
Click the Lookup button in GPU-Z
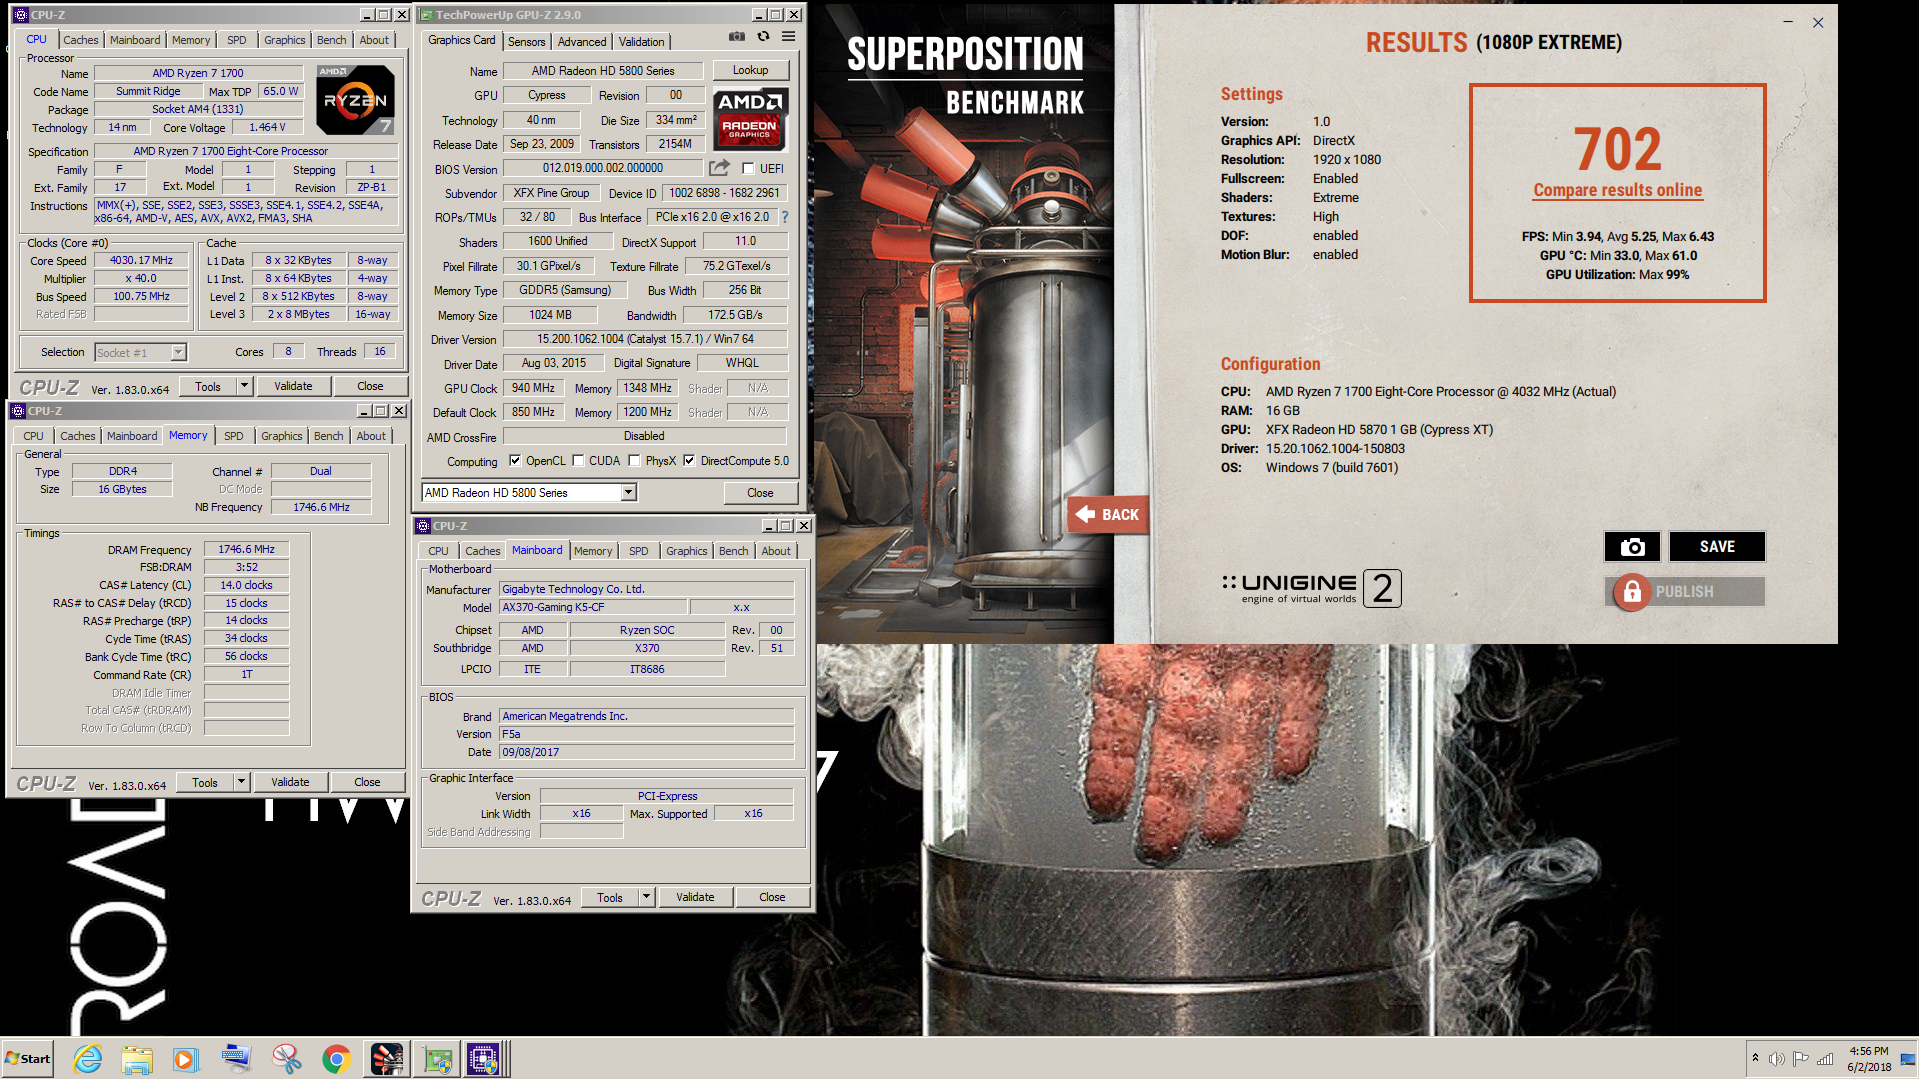click(x=750, y=70)
